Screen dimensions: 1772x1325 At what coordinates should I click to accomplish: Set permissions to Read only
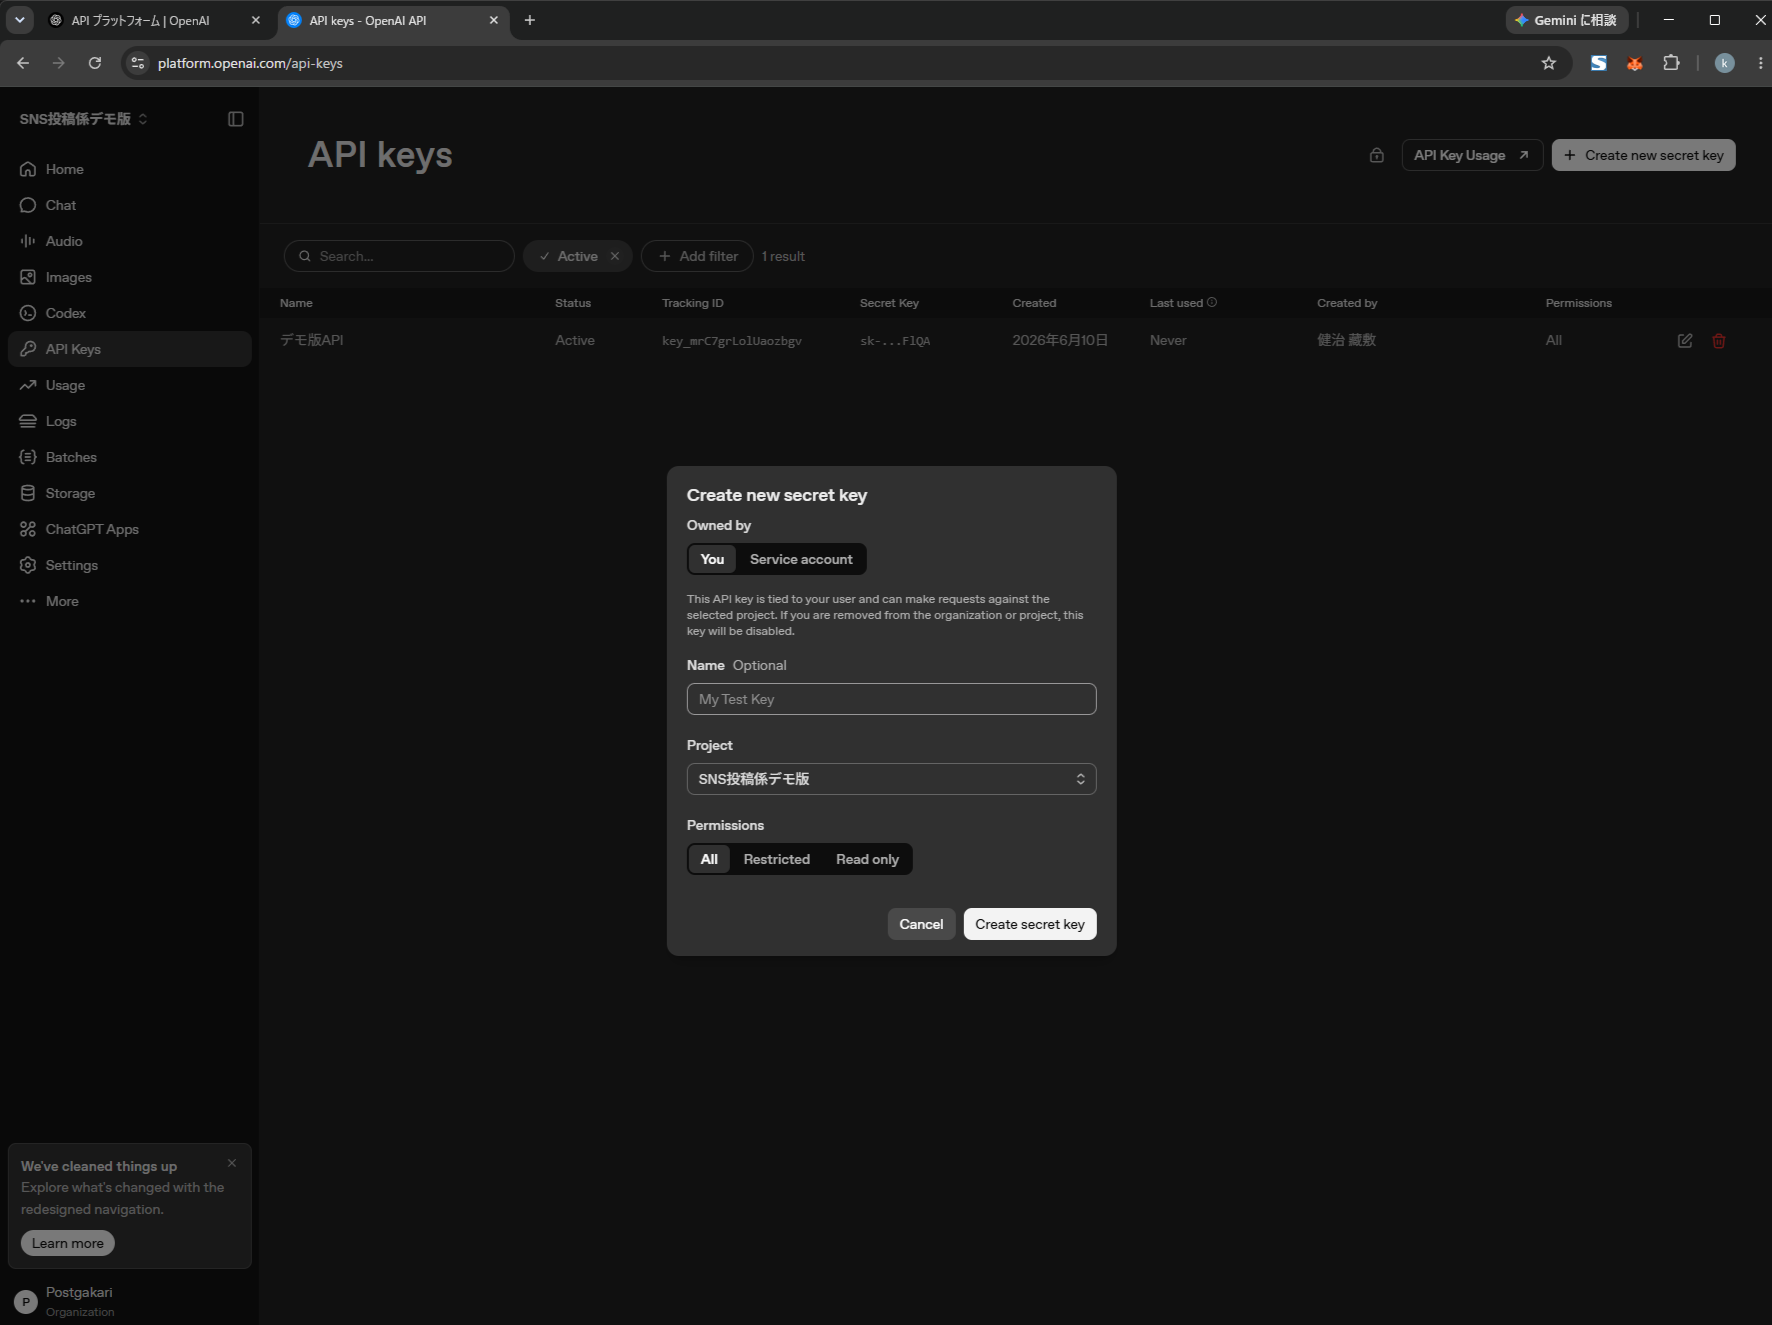[x=867, y=859]
